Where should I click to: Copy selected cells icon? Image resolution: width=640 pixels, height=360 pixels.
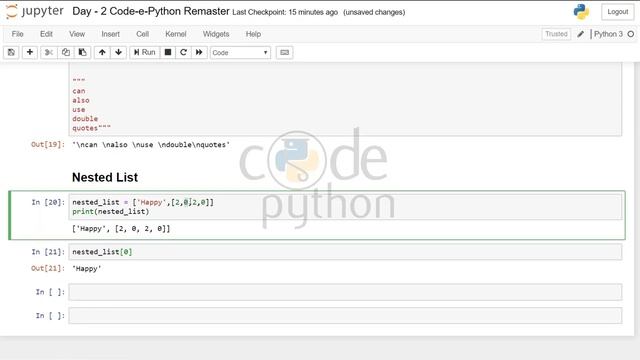pyautogui.click(x=66, y=52)
